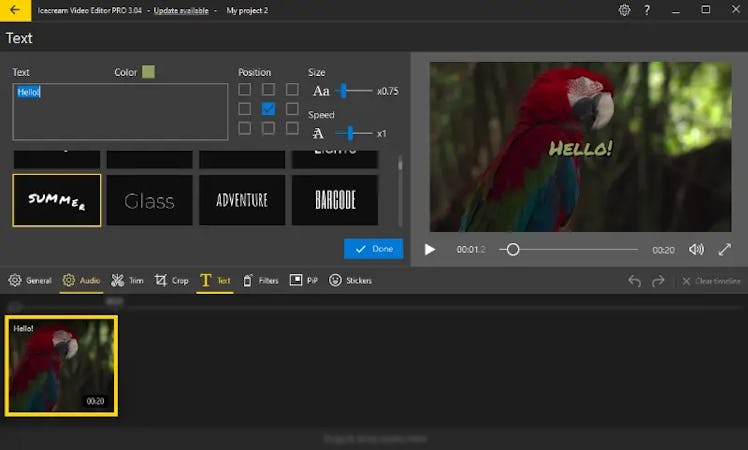Adjust the text Speed slider

(353, 133)
